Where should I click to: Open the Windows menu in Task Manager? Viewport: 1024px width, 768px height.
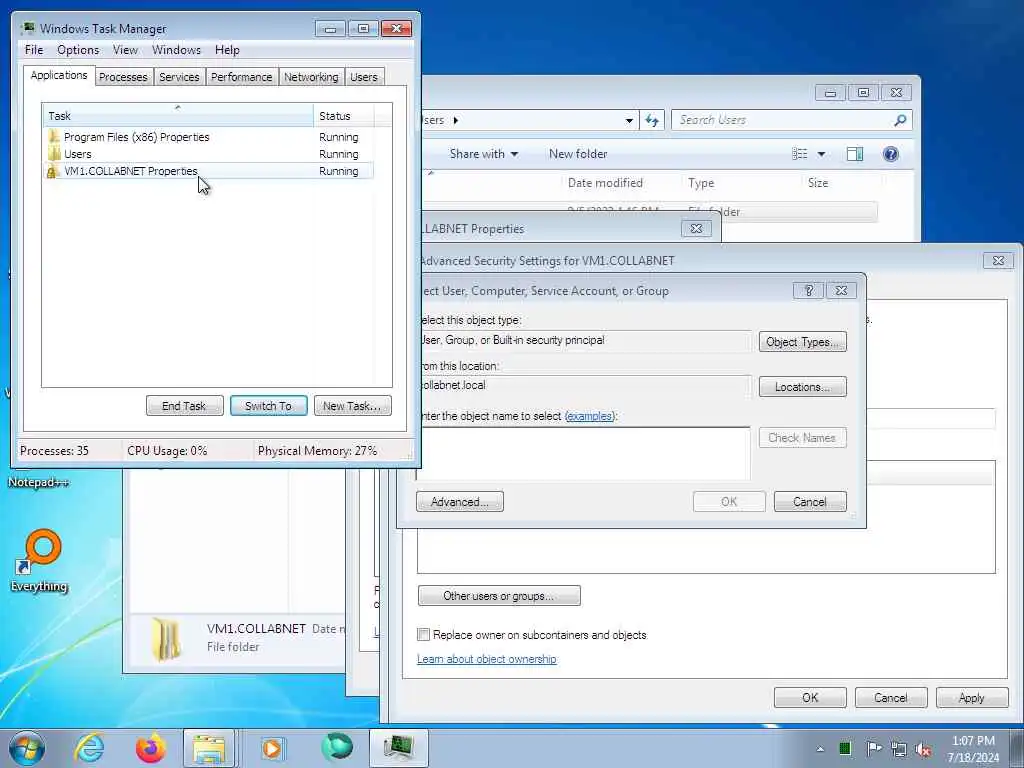pos(176,50)
